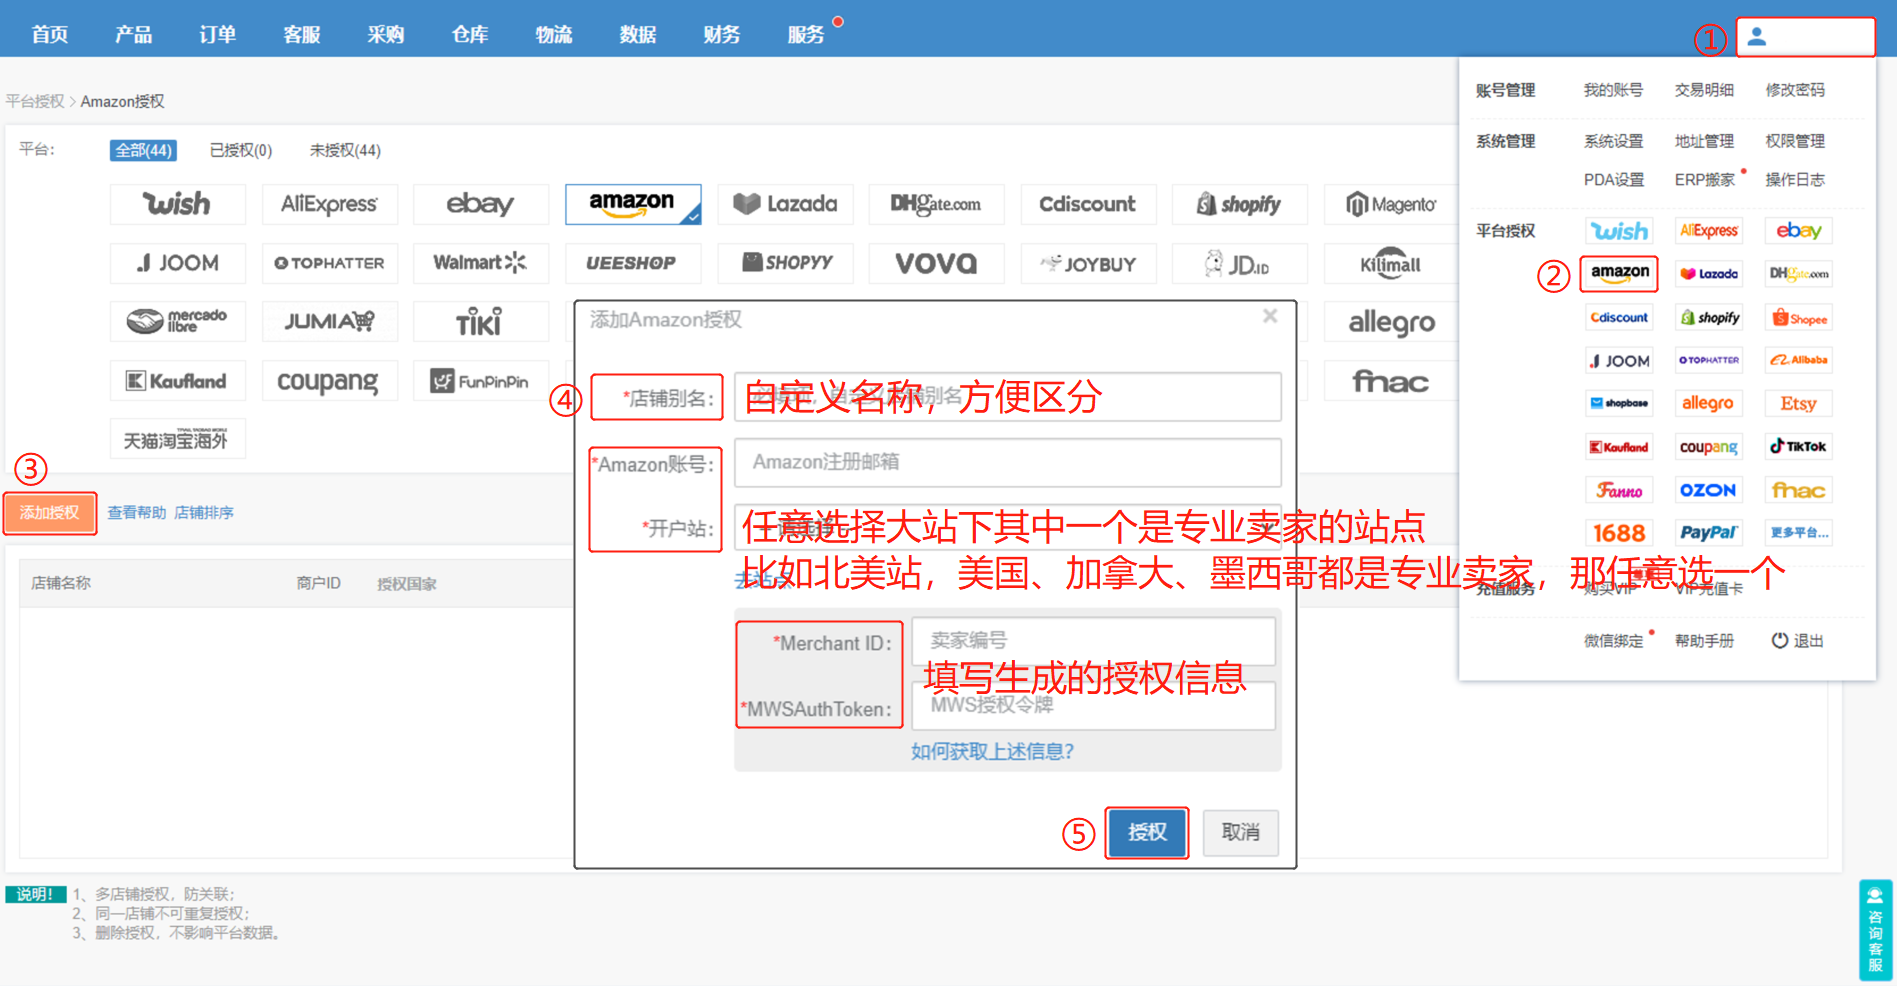Select the Coupang platform icon

pyautogui.click(x=330, y=381)
